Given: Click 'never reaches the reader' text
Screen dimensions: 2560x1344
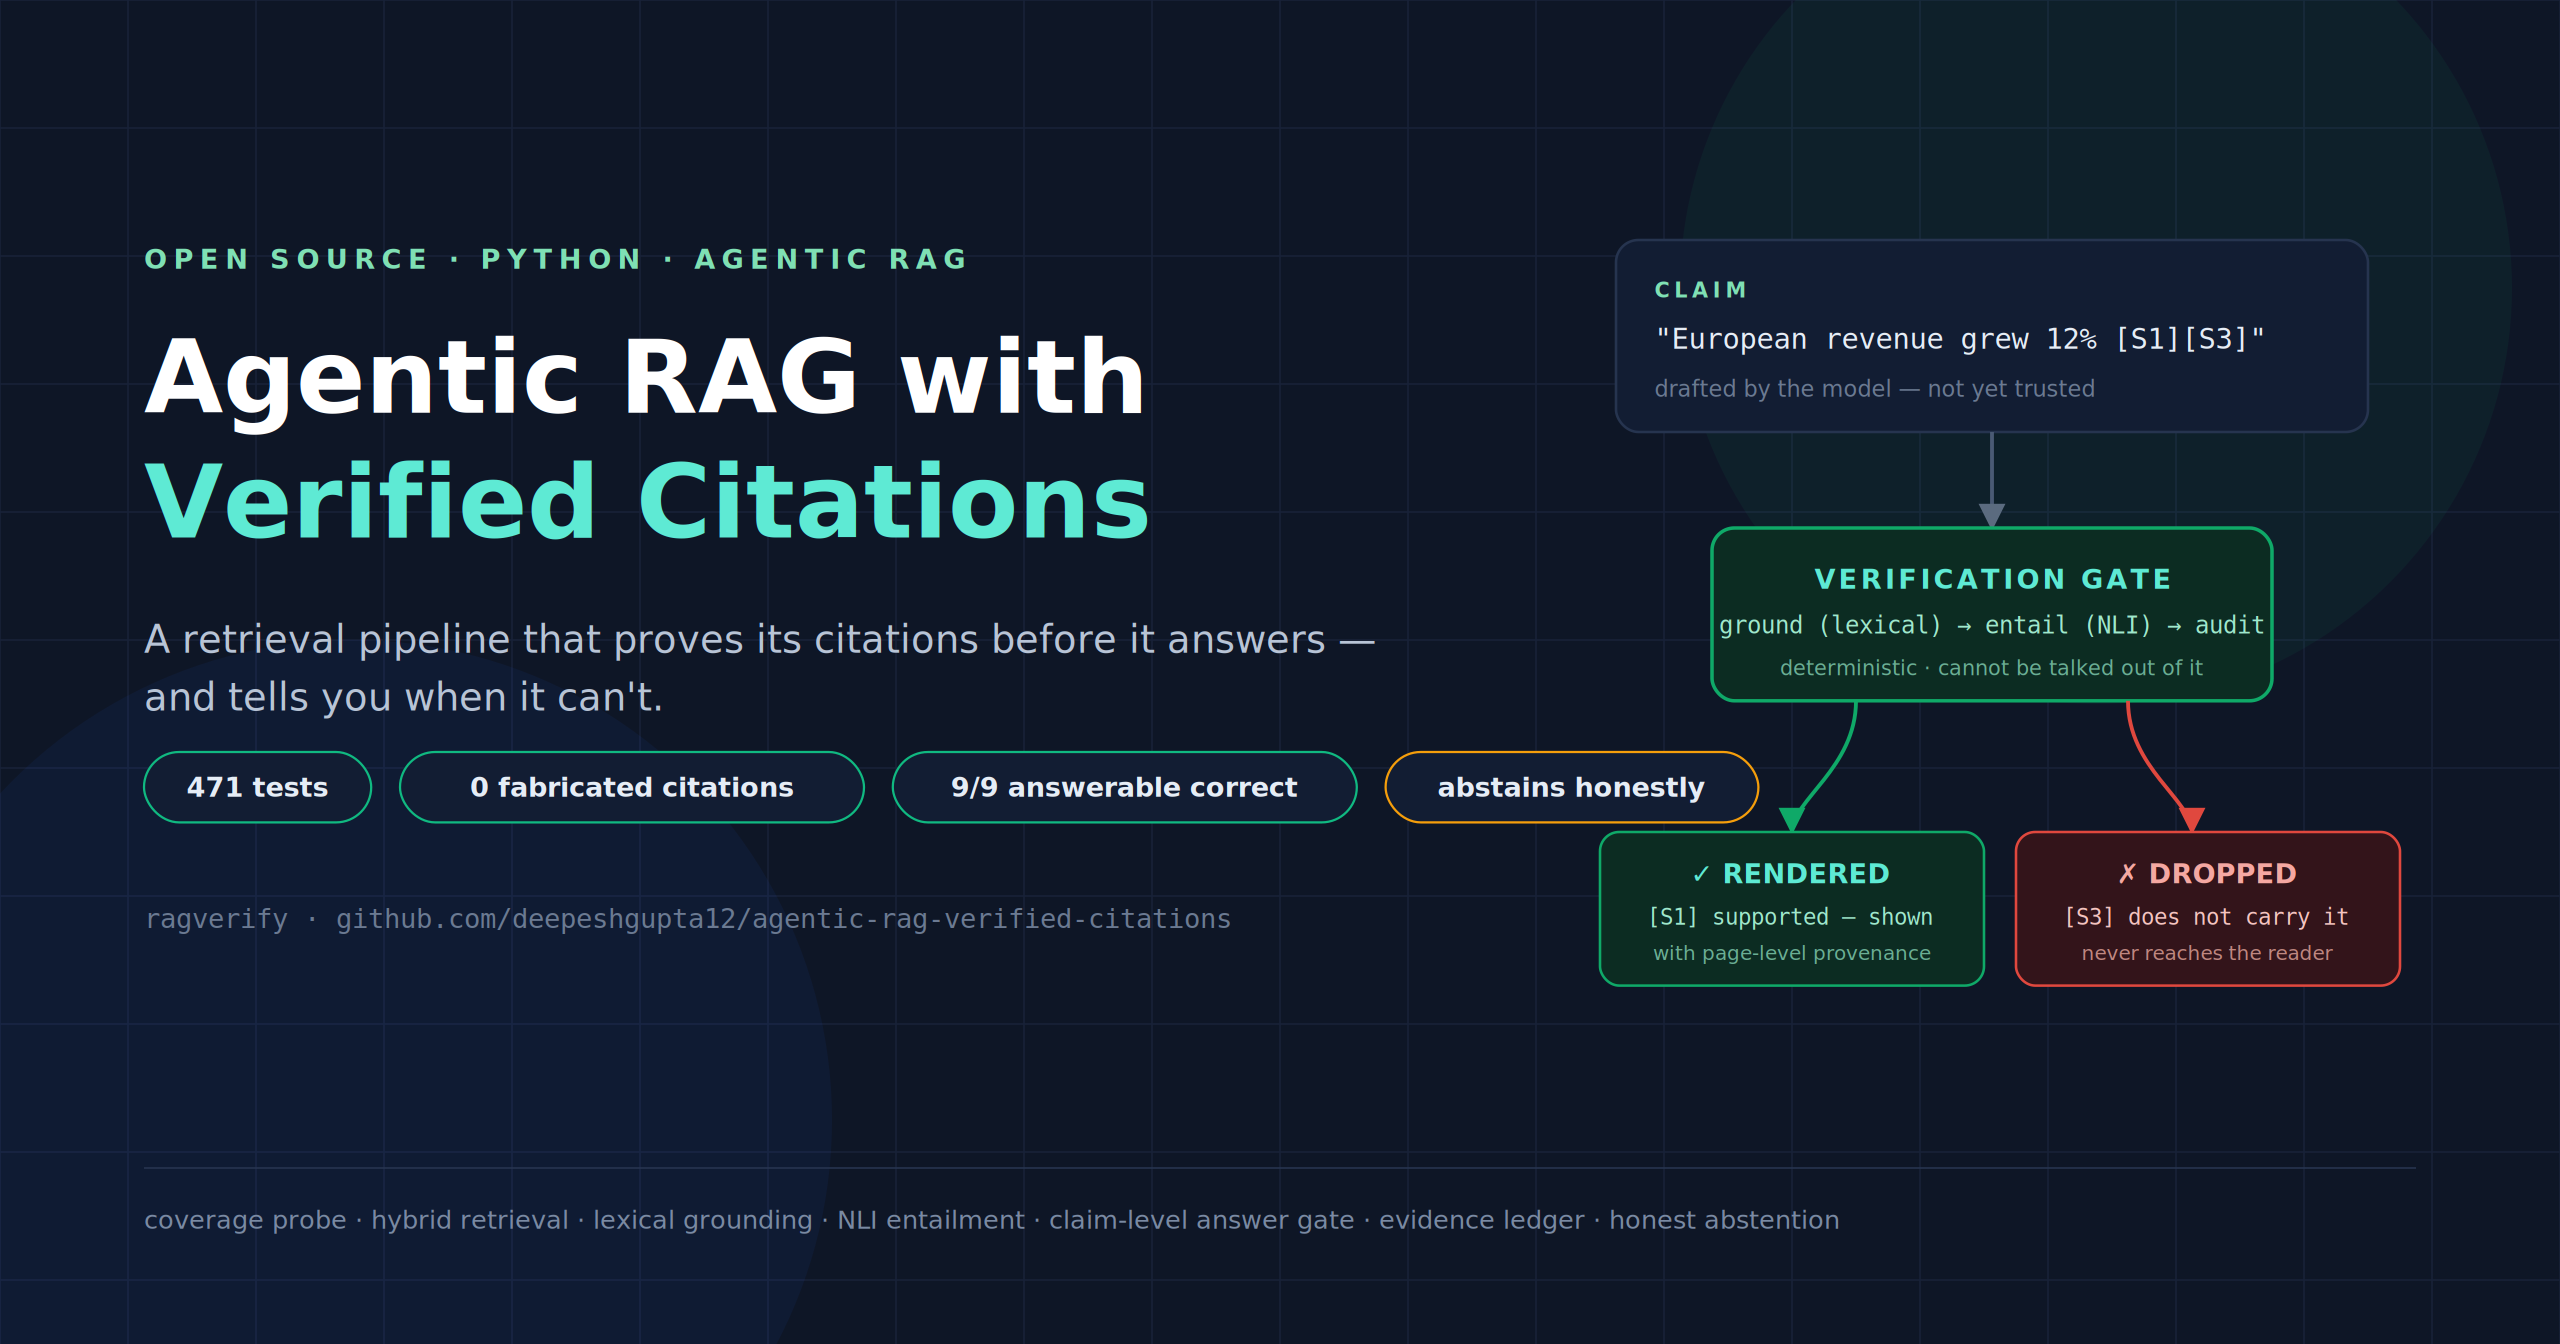Looking at the screenshot, I should pos(2207,953).
